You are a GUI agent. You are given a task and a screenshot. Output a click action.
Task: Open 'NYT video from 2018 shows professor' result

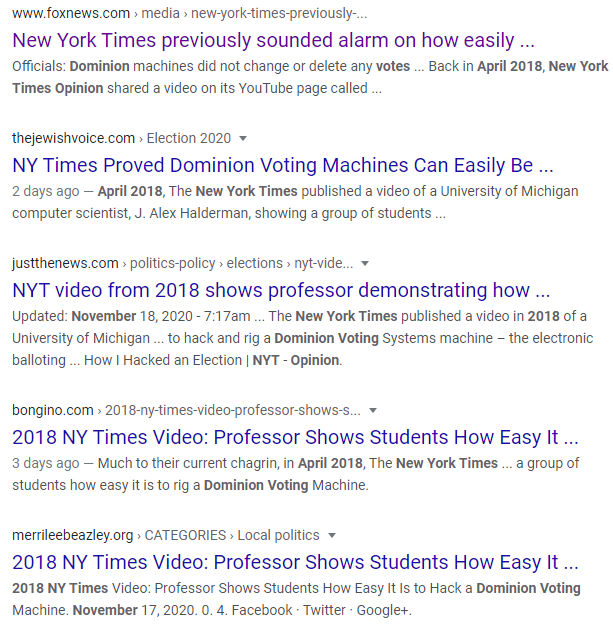(x=281, y=290)
